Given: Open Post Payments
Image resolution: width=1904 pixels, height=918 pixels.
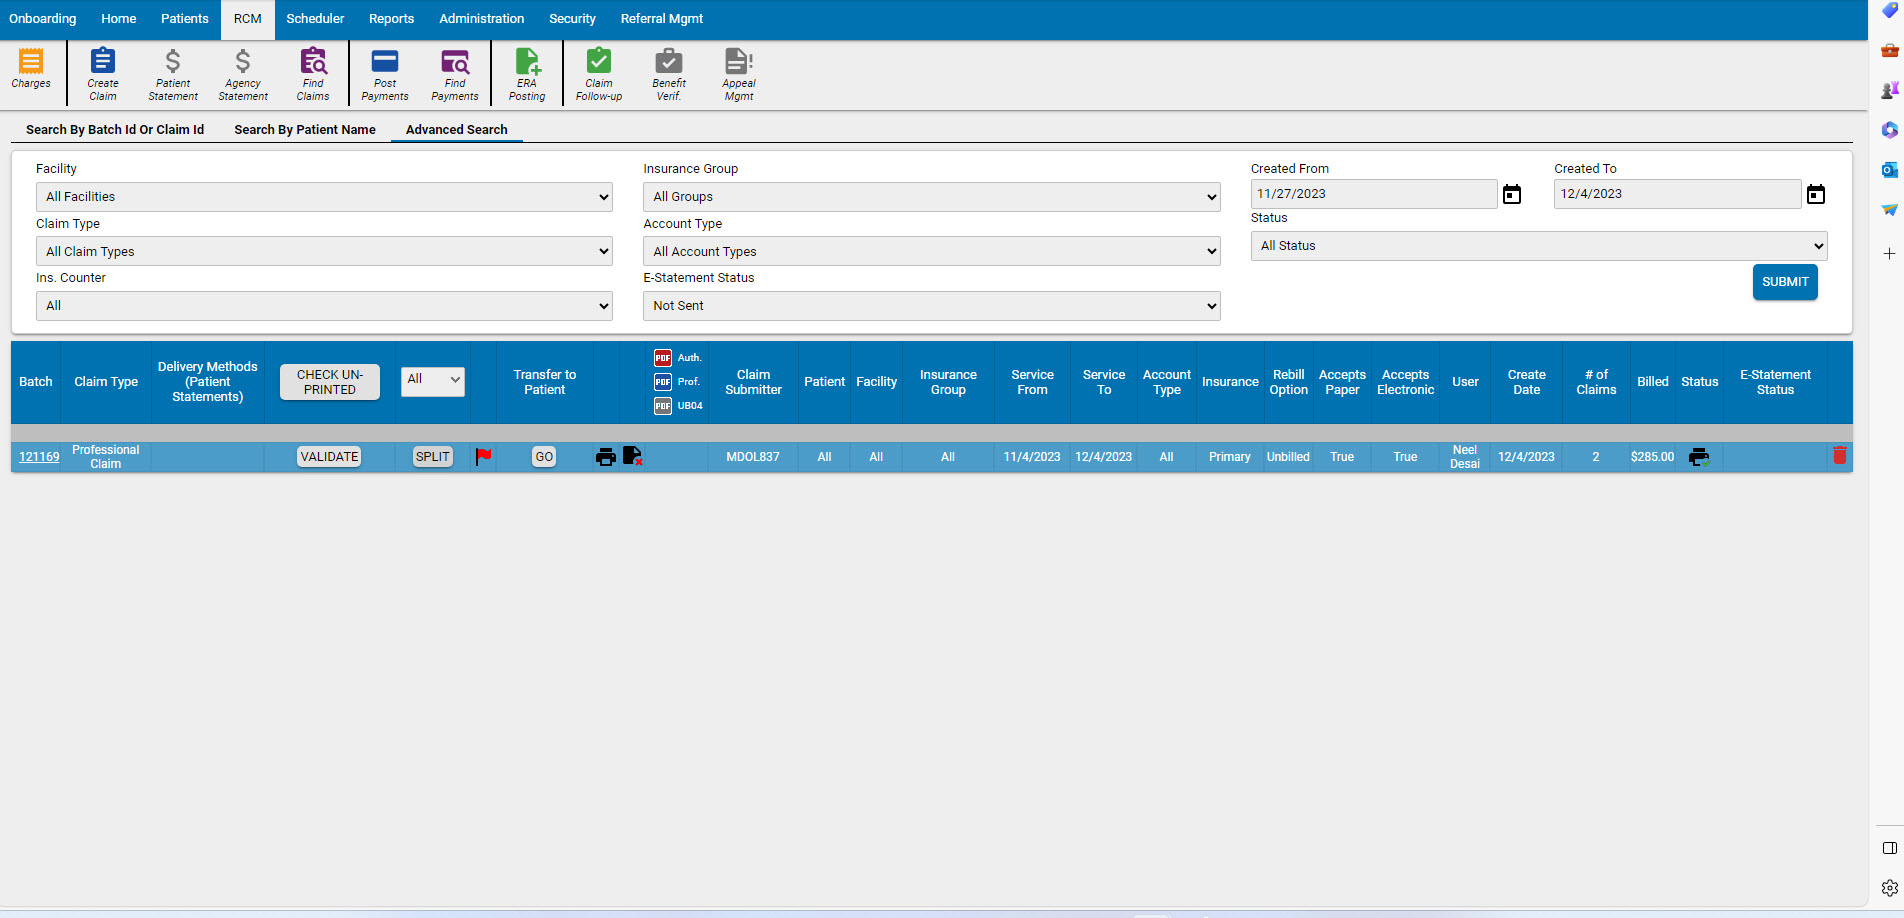Looking at the screenshot, I should (x=385, y=73).
